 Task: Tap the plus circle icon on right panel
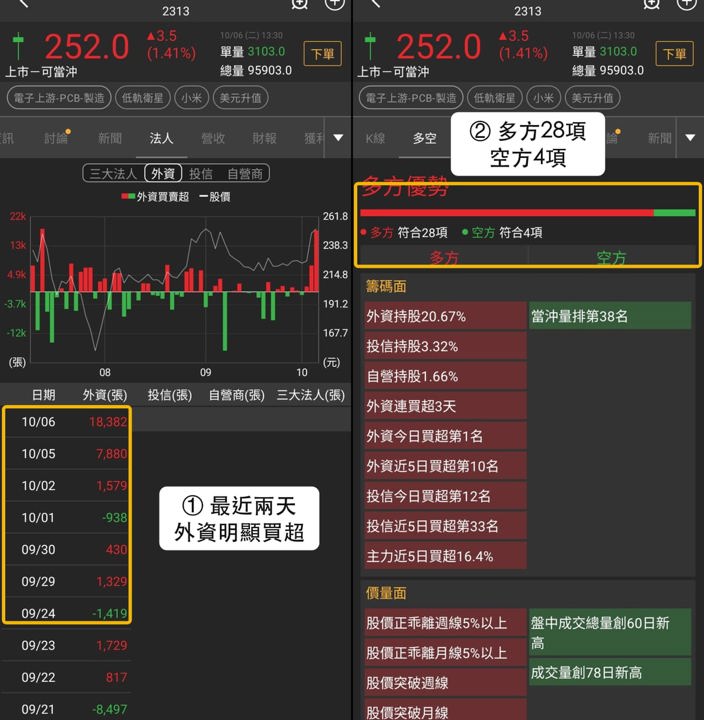pyautogui.click(x=687, y=4)
